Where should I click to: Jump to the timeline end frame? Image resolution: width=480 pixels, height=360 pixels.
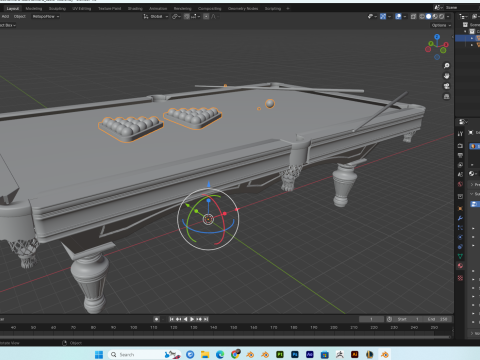pos(206,319)
